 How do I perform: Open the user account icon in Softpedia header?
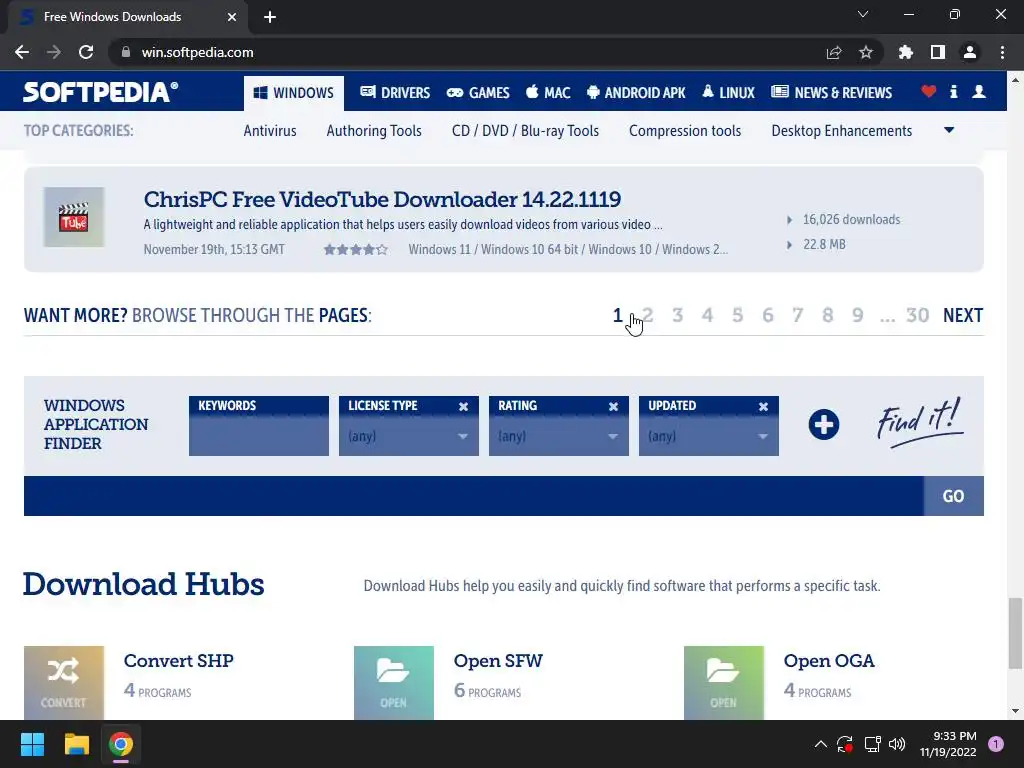pos(978,91)
